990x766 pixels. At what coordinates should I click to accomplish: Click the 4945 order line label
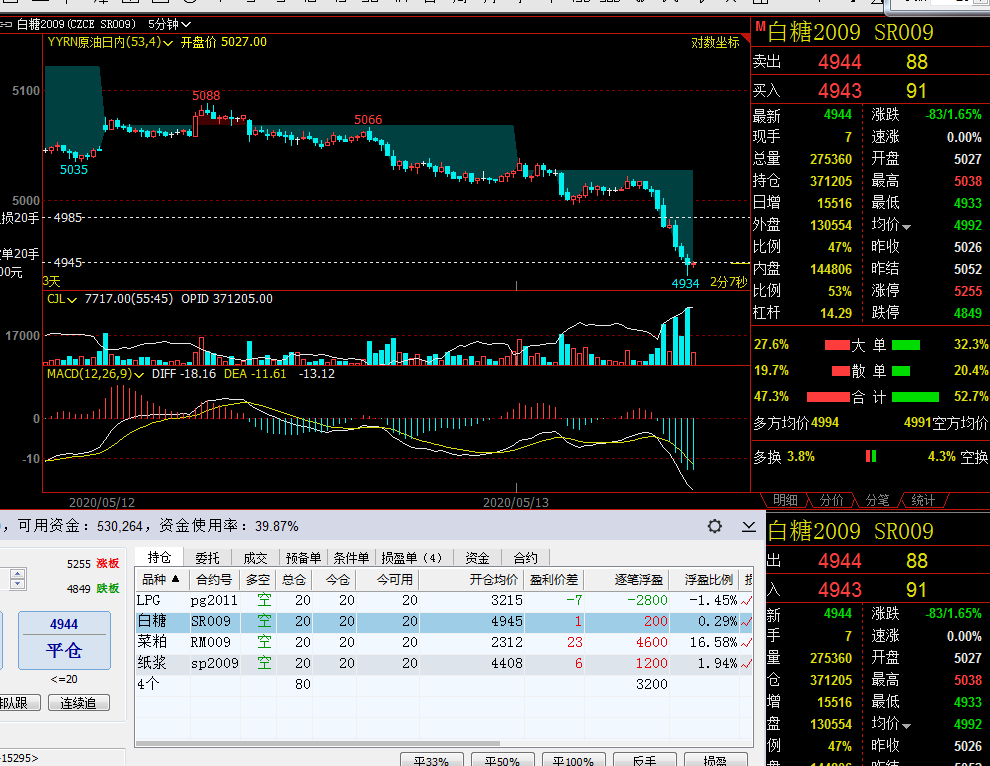pyautogui.click(x=68, y=263)
